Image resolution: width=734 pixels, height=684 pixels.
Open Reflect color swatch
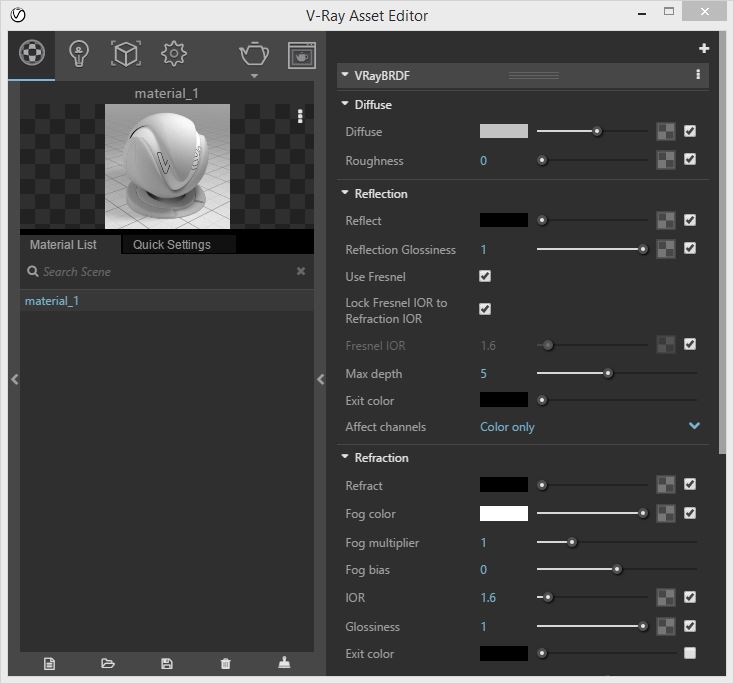pos(504,220)
